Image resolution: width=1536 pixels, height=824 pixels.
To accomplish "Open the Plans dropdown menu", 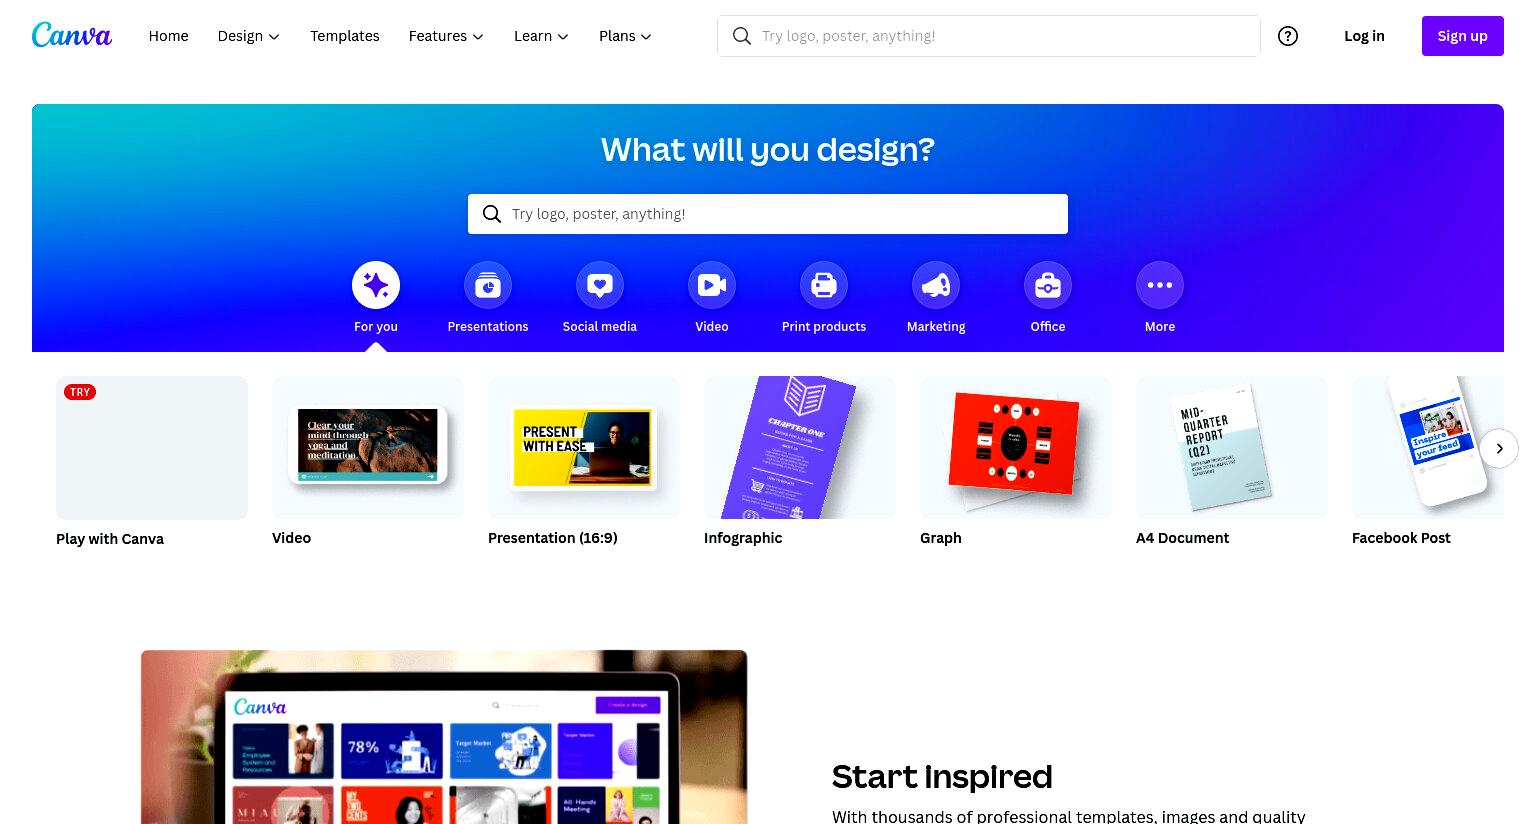I will click(x=625, y=36).
